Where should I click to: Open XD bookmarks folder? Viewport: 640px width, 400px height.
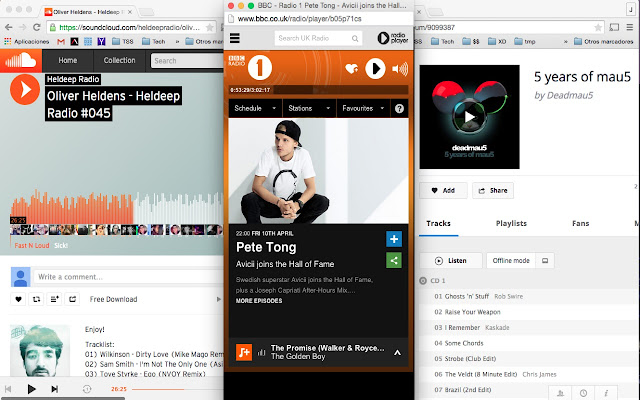(x=497, y=42)
